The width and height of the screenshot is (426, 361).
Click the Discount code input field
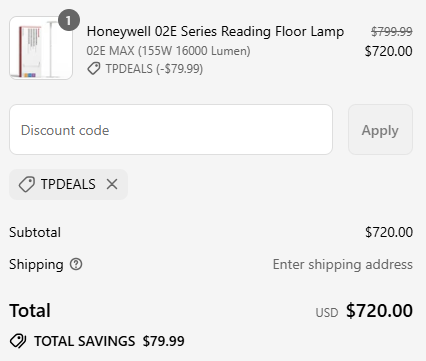point(171,130)
